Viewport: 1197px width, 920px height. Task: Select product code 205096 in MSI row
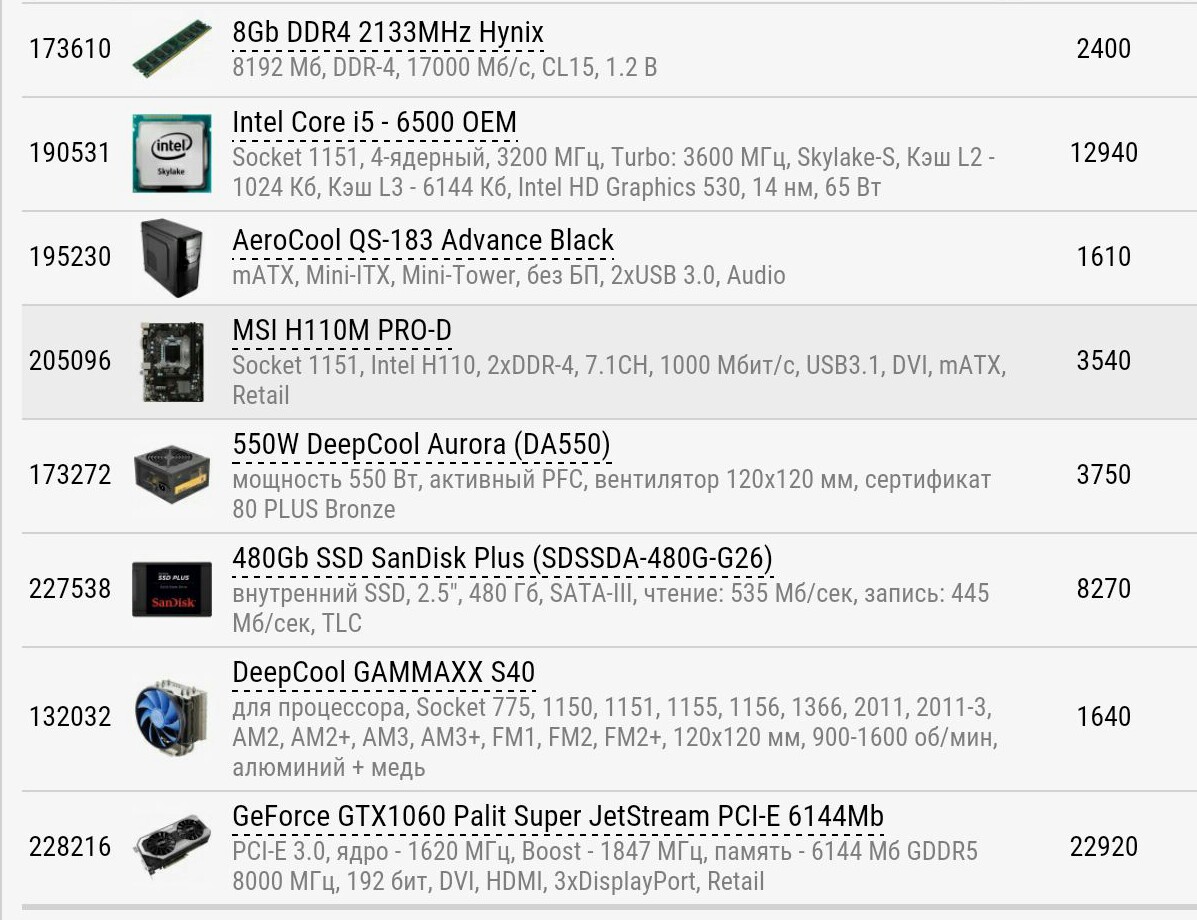pos(70,360)
